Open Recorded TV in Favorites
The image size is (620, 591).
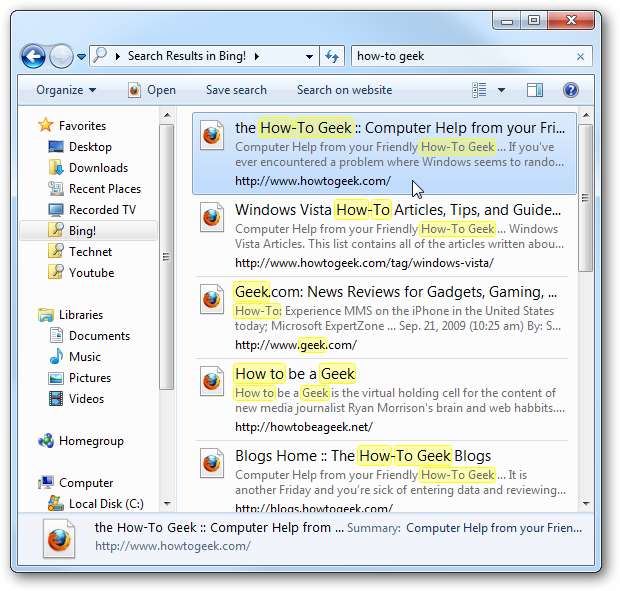pyautogui.click(x=102, y=210)
